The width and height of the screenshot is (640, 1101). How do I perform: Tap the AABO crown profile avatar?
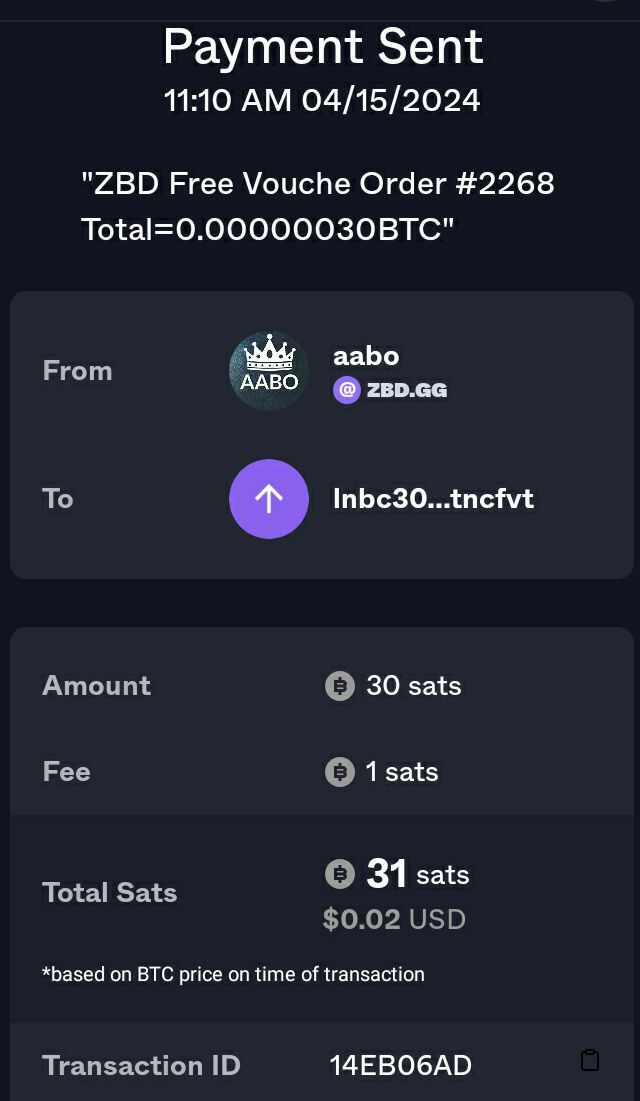[269, 371]
